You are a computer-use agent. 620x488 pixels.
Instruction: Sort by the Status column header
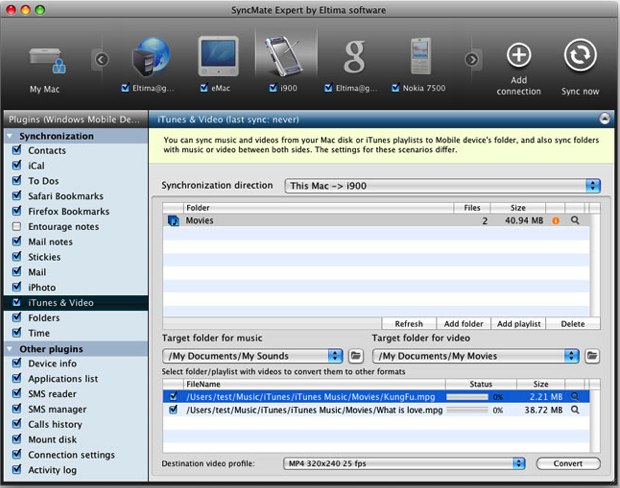coord(481,384)
